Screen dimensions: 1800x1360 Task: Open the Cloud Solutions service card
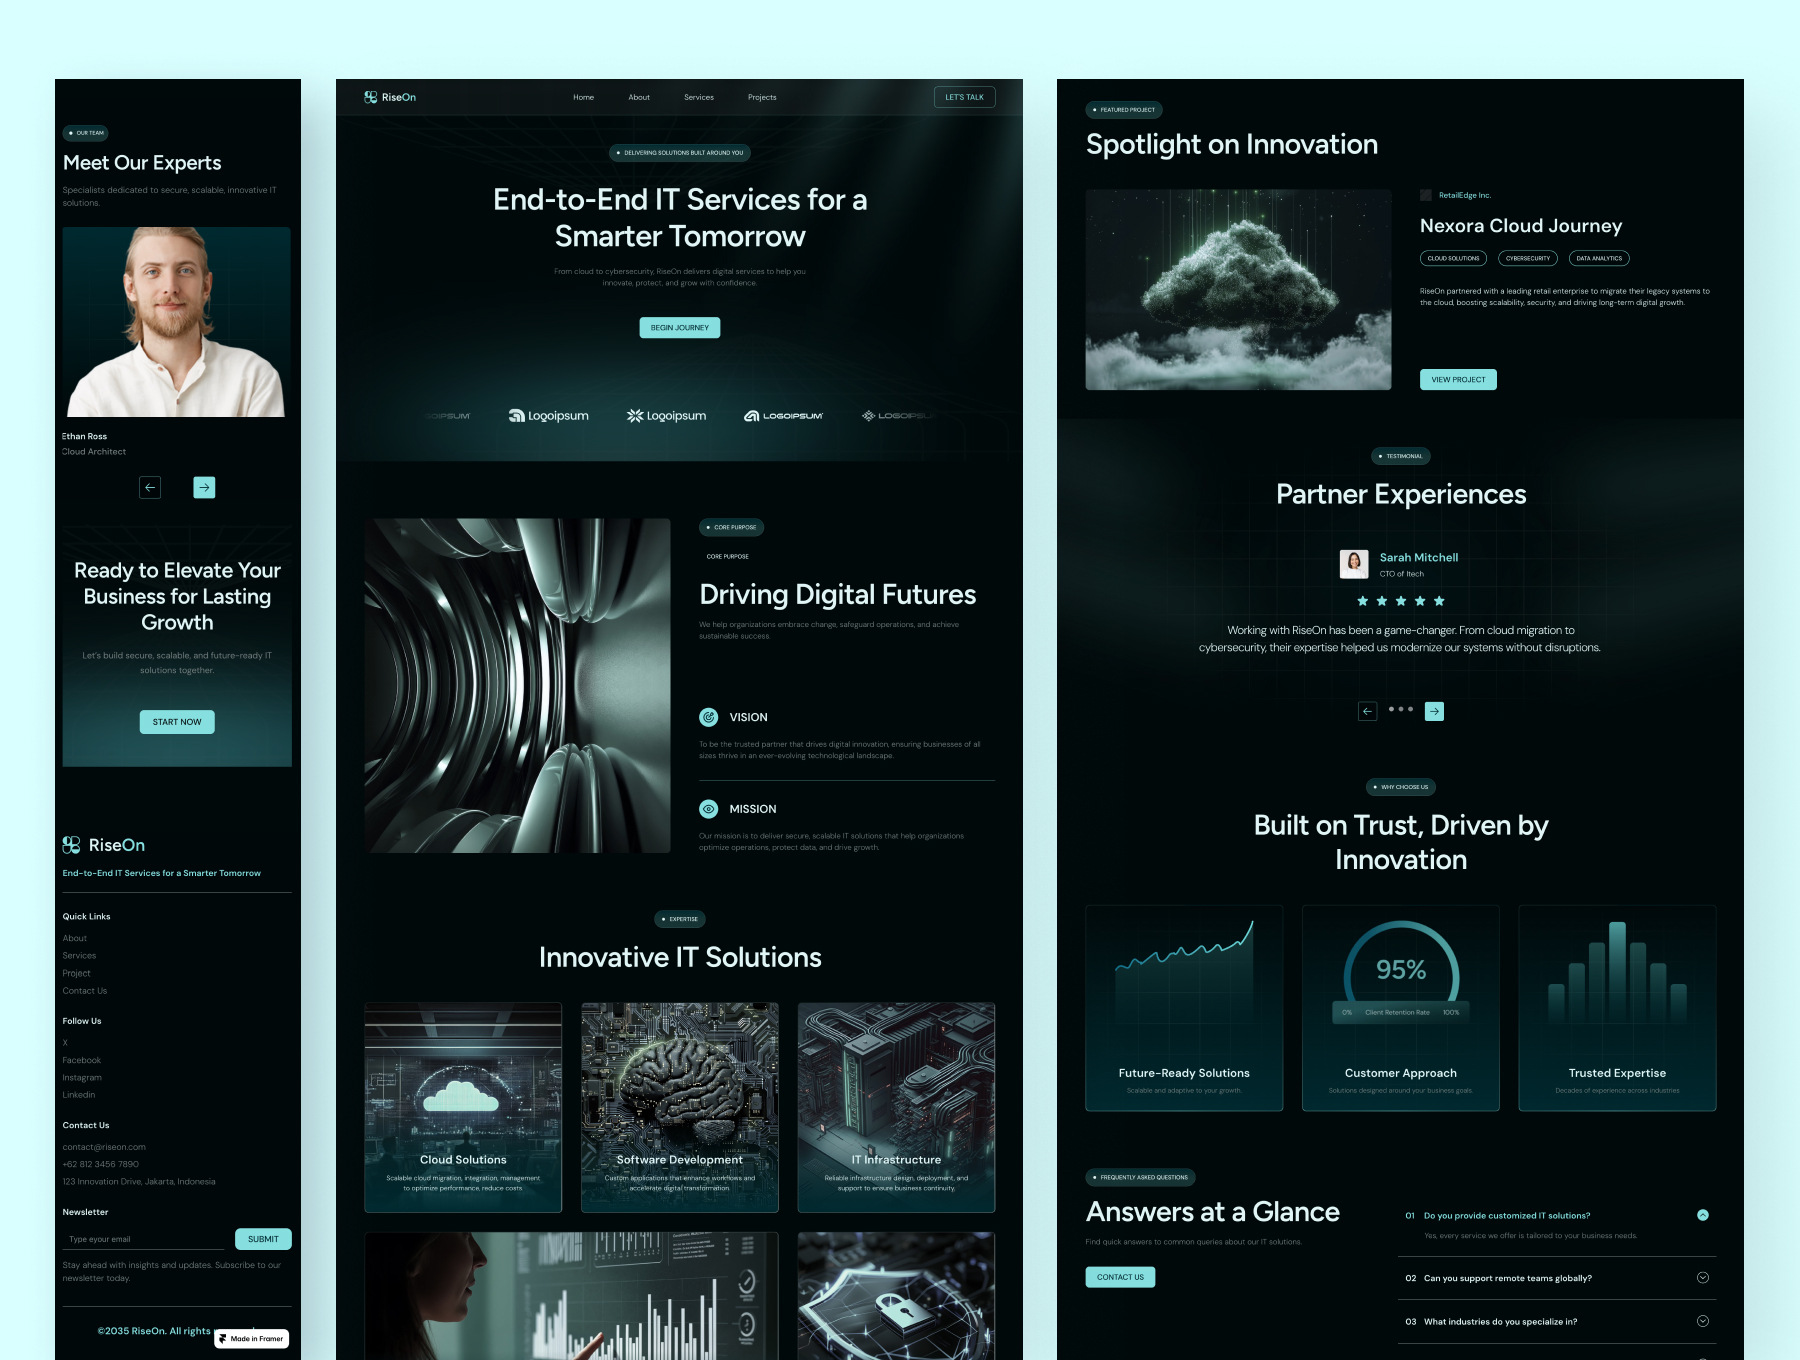click(x=463, y=1107)
